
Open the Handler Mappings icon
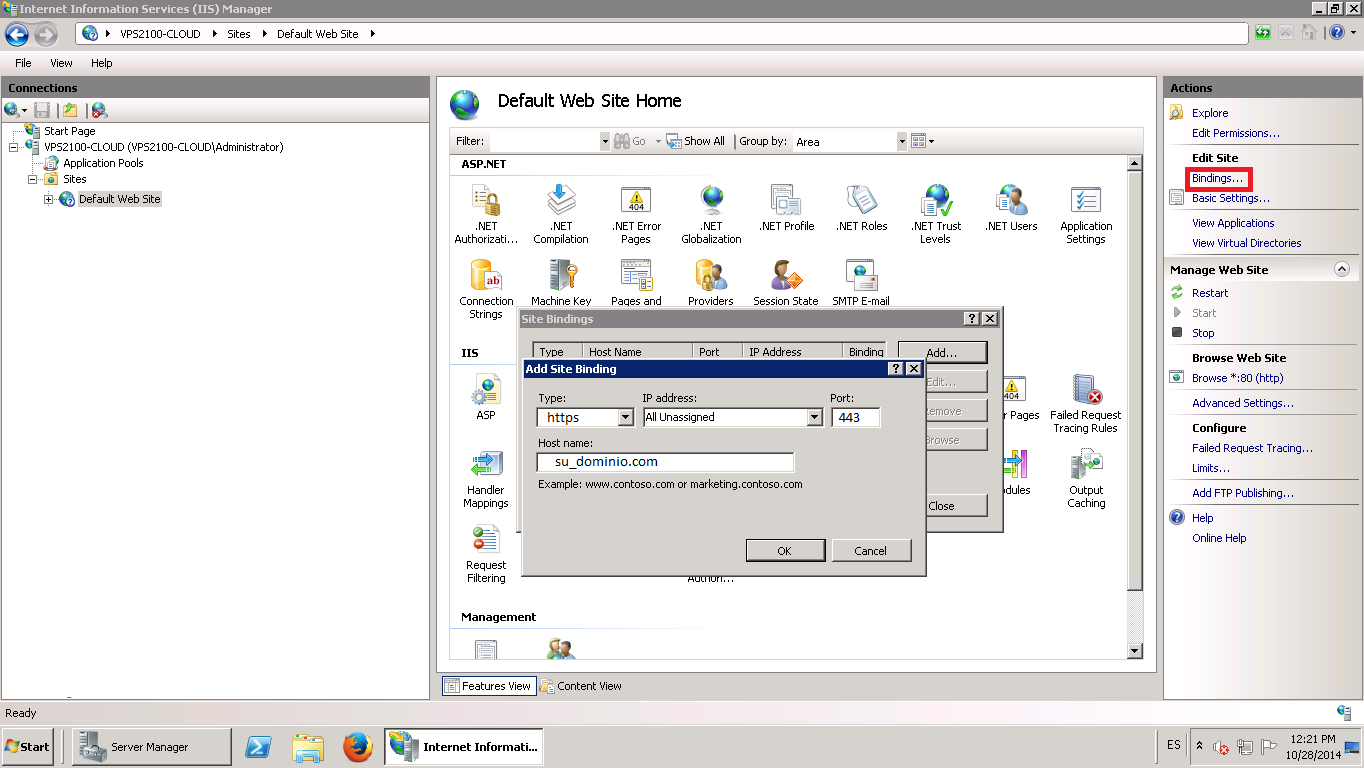[486, 478]
